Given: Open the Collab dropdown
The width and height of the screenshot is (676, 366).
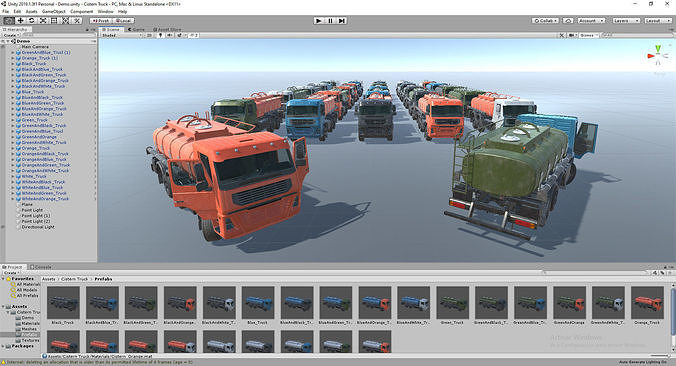Looking at the screenshot, I should (545, 20).
